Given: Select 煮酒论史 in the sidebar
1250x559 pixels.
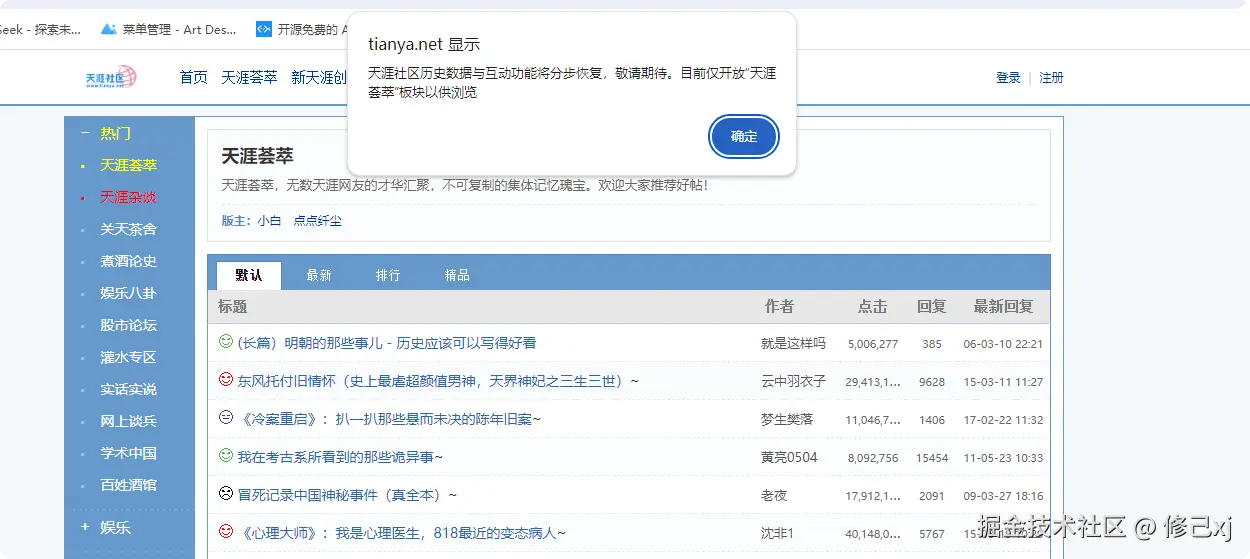Looking at the screenshot, I should [128, 261].
